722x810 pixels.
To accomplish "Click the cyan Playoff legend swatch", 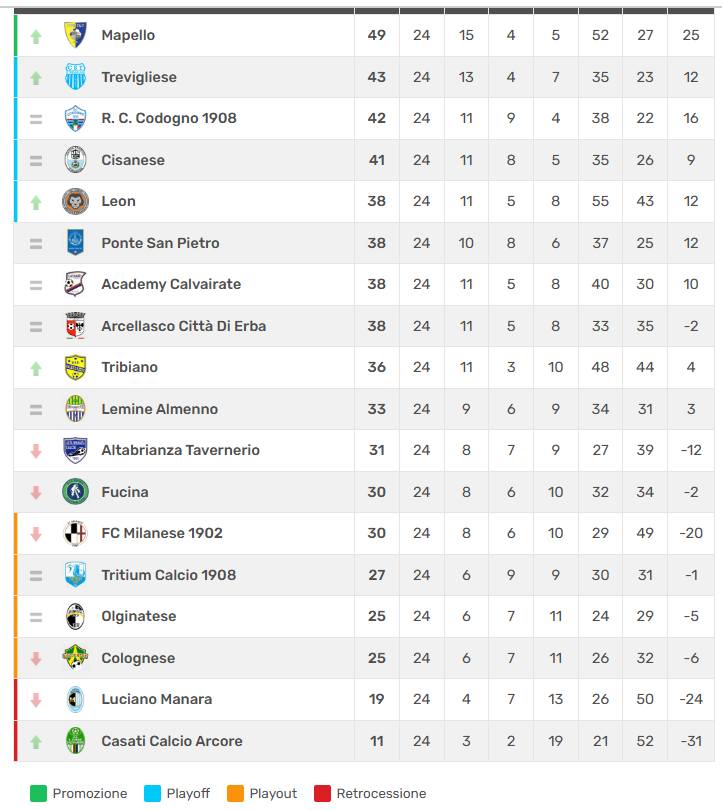I will (153, 794).
